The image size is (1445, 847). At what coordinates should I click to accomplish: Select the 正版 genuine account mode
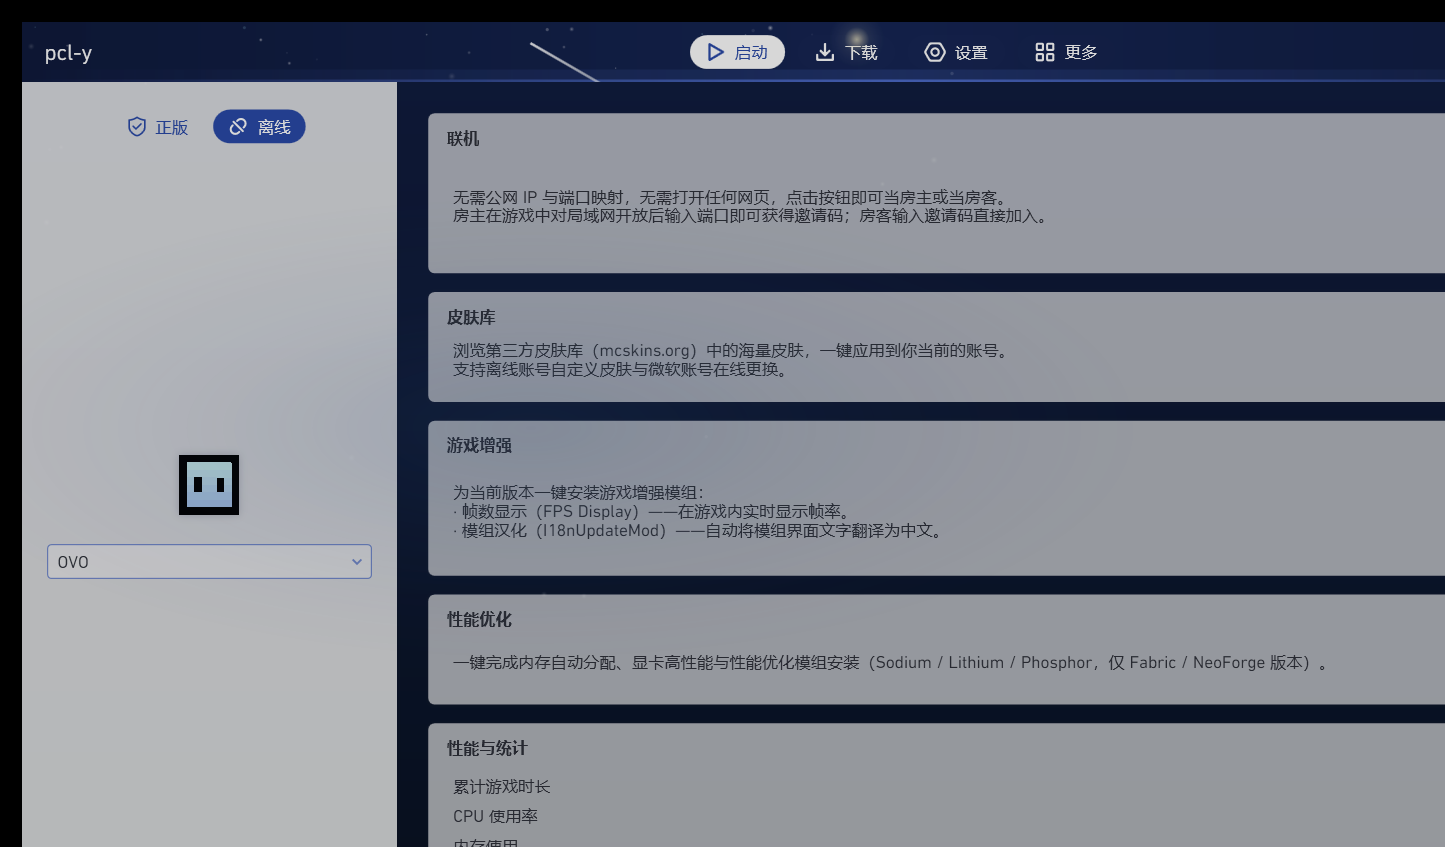point(158,127)
